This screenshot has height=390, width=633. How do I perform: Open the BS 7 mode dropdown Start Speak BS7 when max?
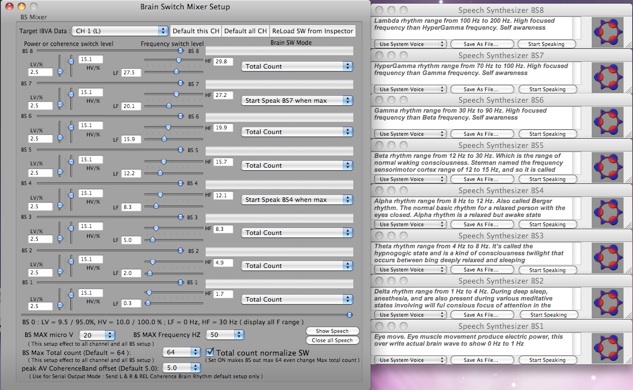(297, 100)
